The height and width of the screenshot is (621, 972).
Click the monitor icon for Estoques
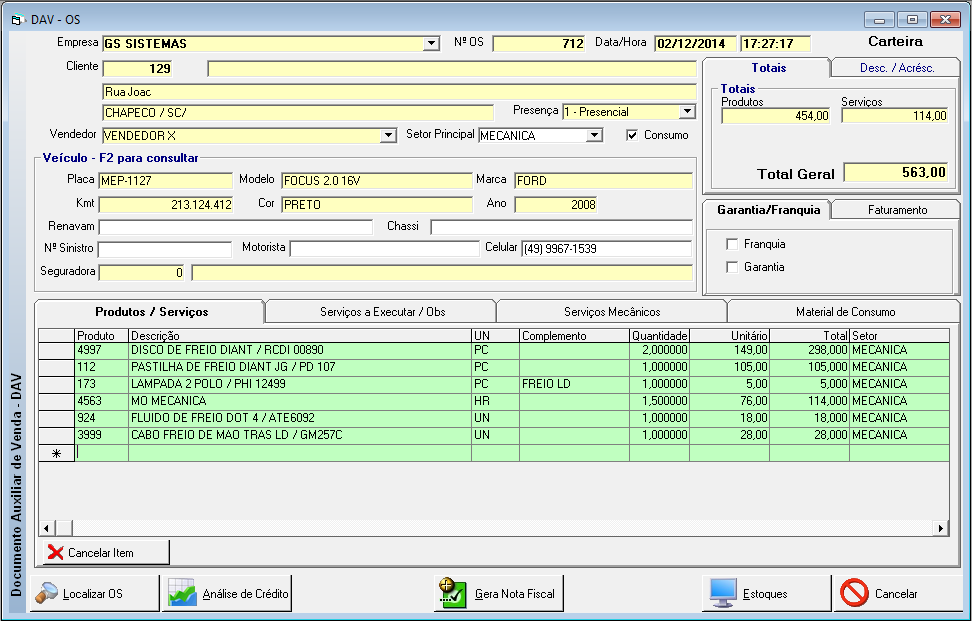pos(722,593)
